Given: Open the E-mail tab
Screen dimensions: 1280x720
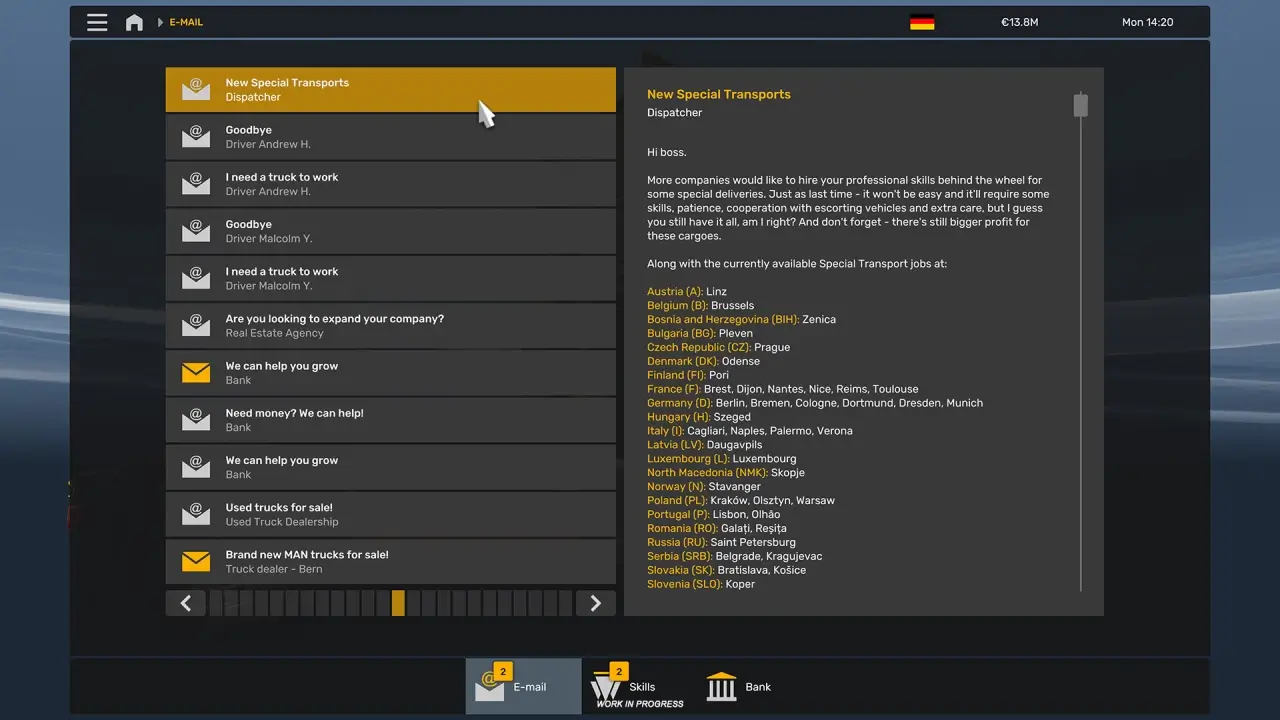Looking at the screenshot, I should tap(523, 687).
